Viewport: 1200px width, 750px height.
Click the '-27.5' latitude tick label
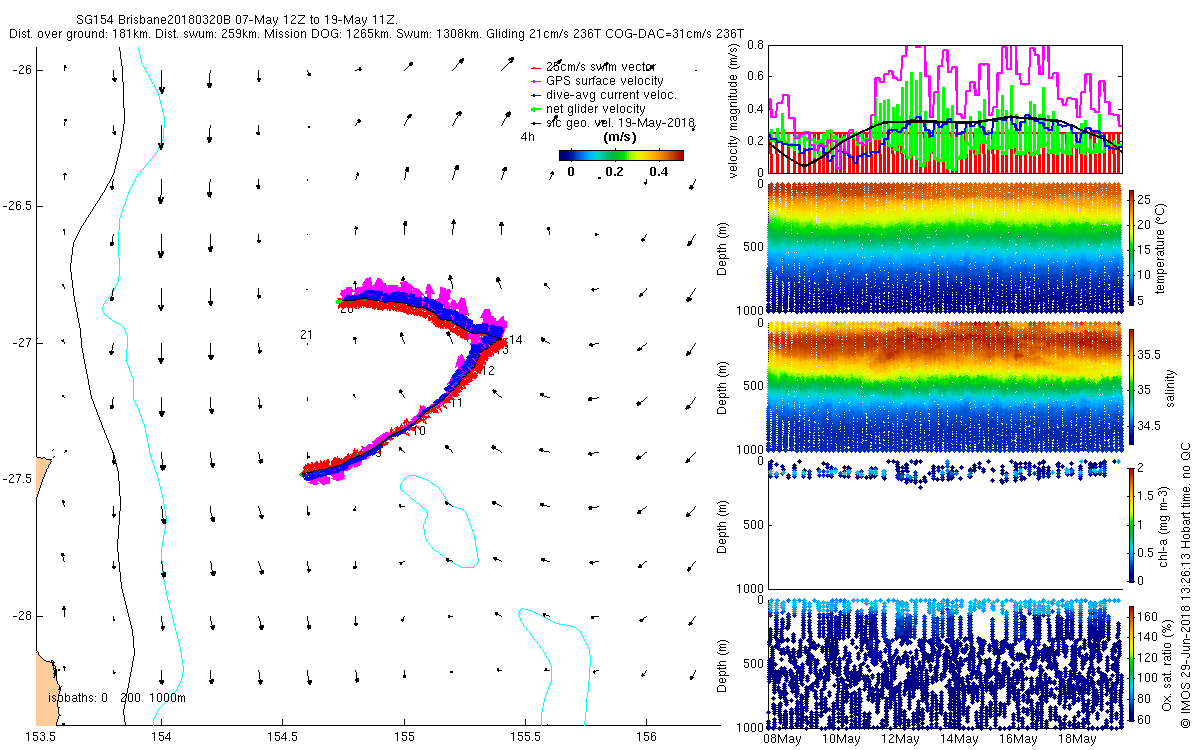tap(17, 479)
